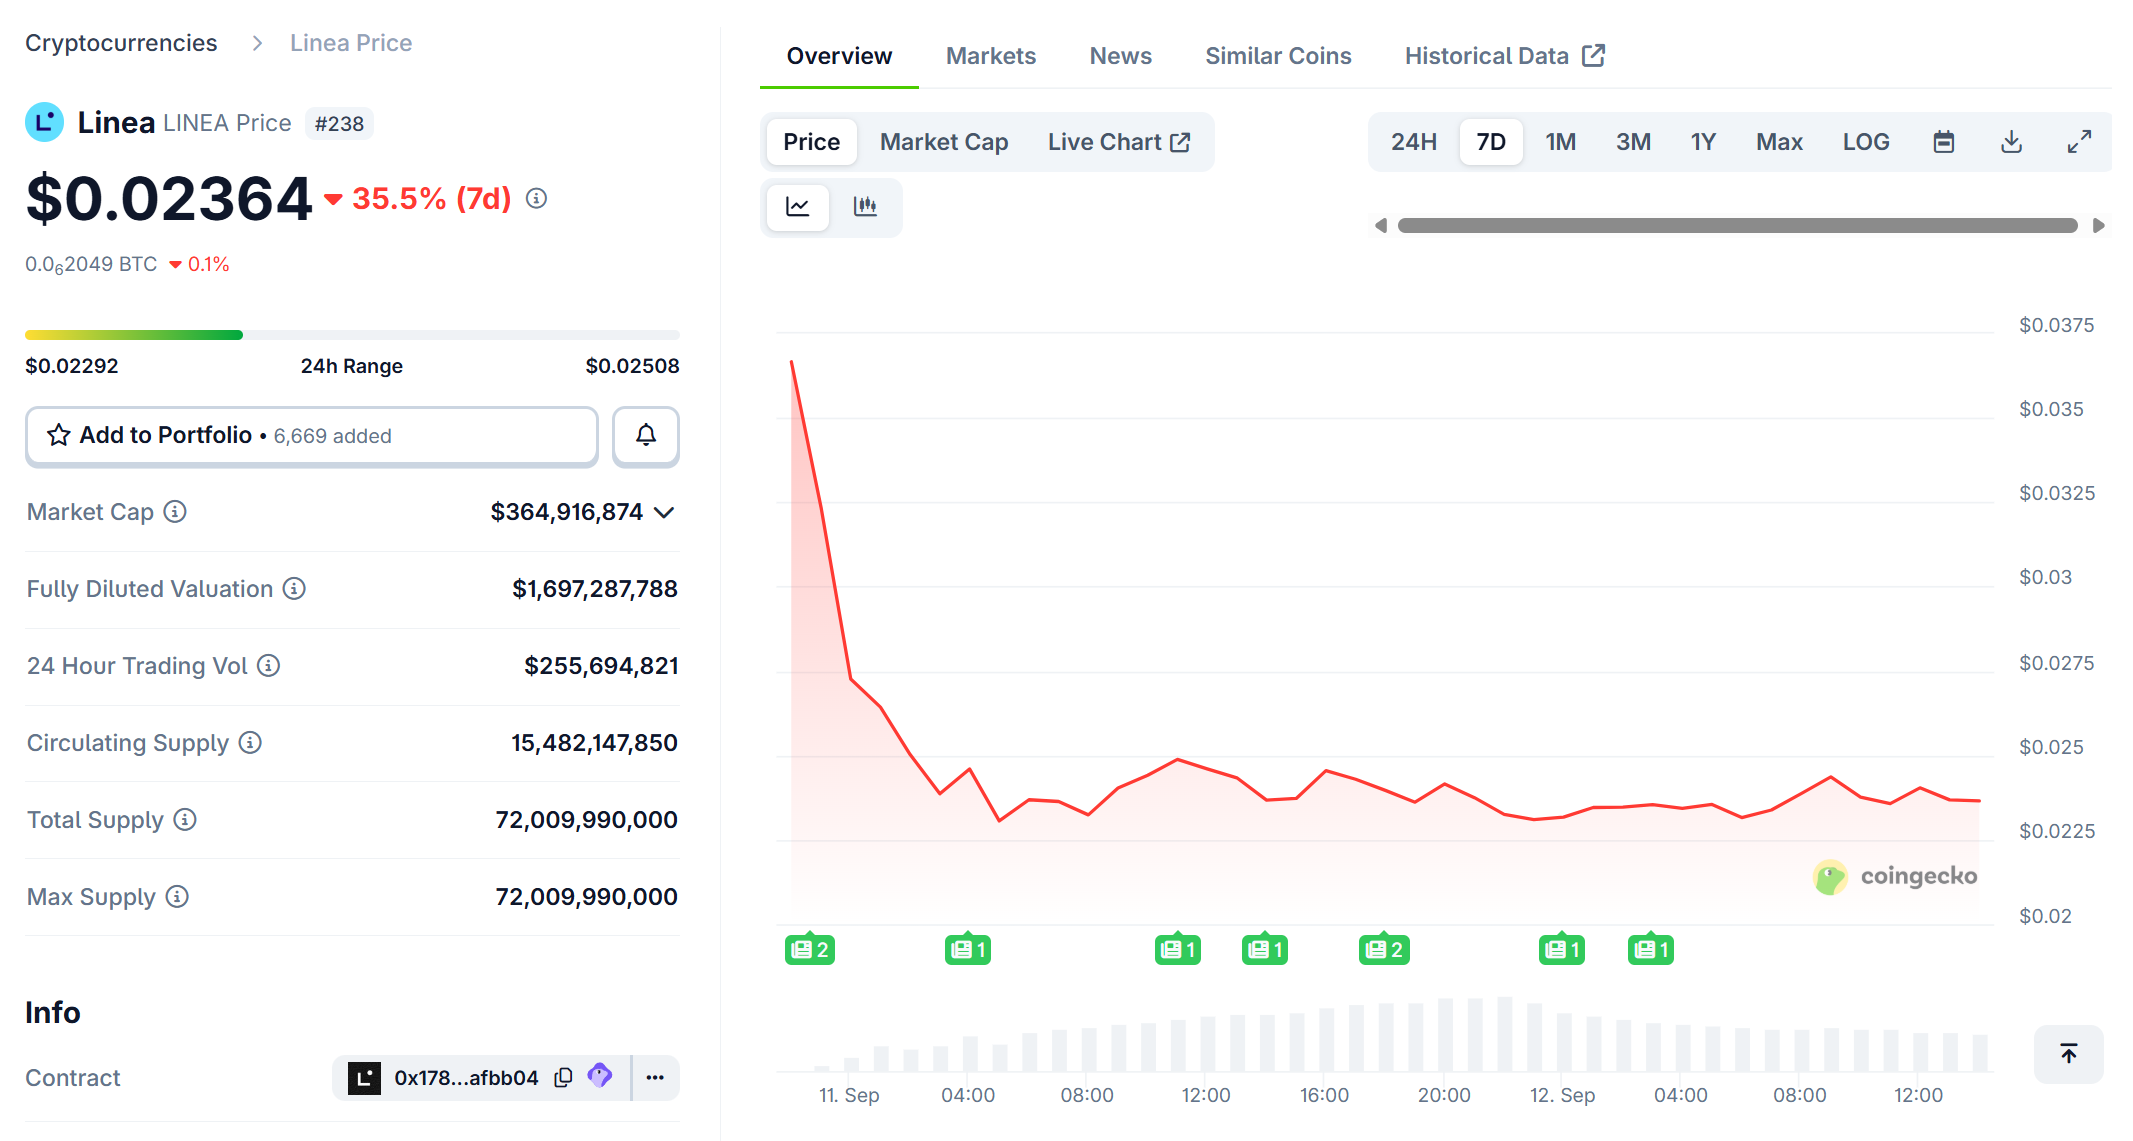
Task: Click right arrow of chart scrollbar
Action: pyautogui.click(x=2099, y=226)
